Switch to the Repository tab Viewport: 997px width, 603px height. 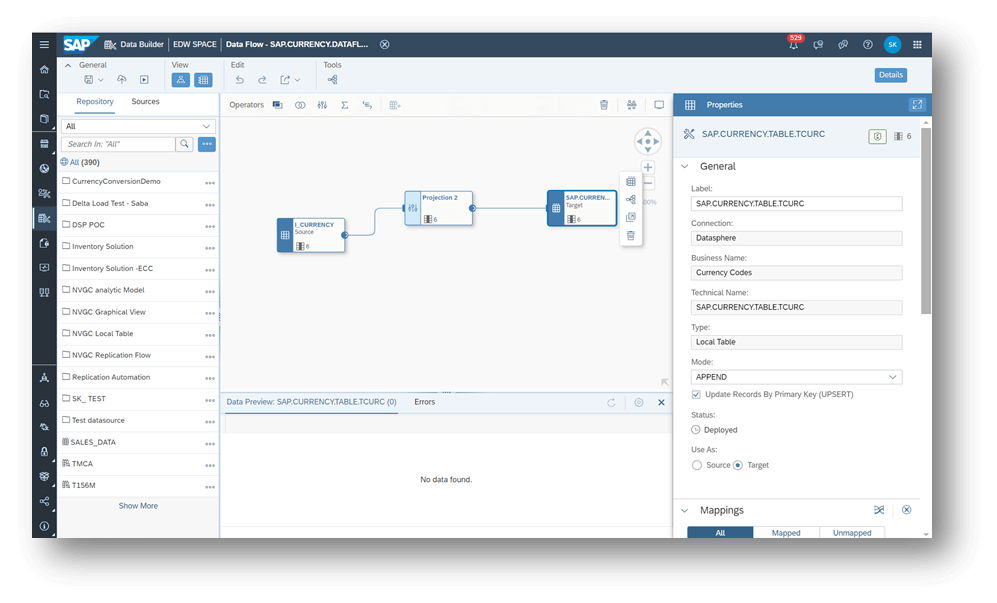95,102
